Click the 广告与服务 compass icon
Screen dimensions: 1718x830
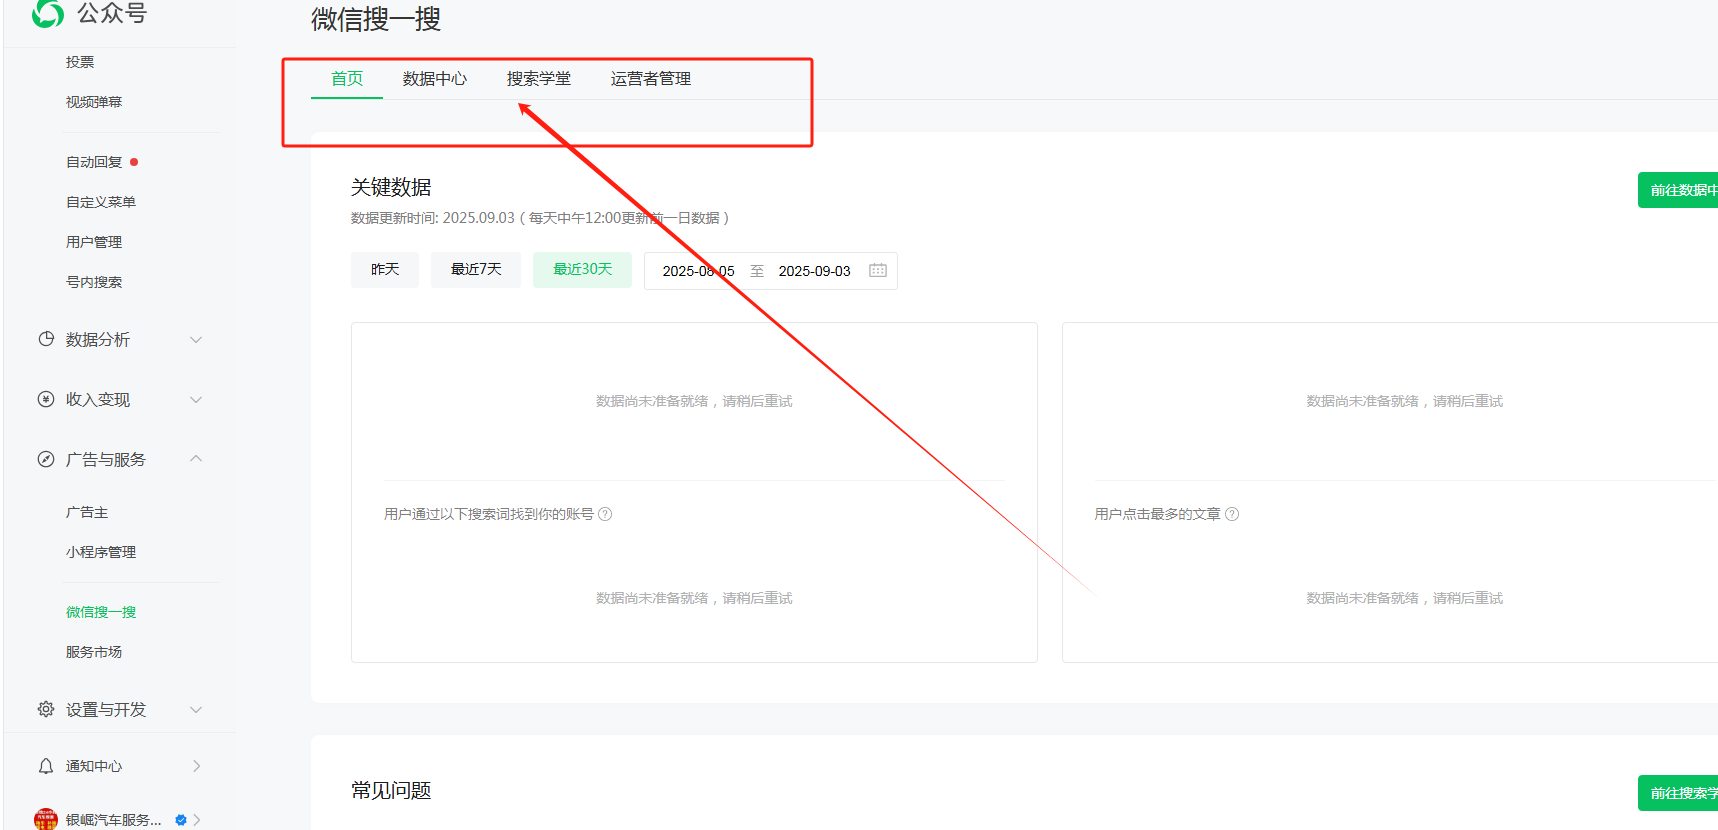[x=46, y=459]
